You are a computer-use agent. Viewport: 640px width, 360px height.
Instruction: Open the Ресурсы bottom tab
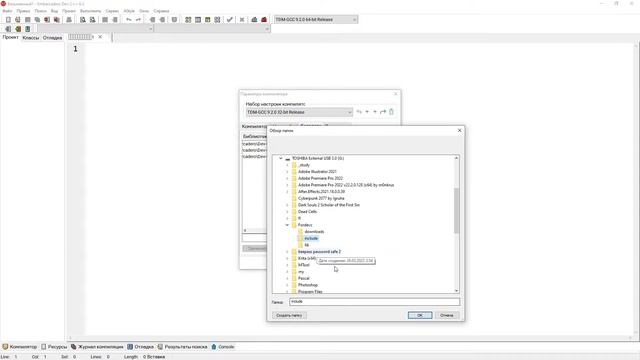pos(54,347)
